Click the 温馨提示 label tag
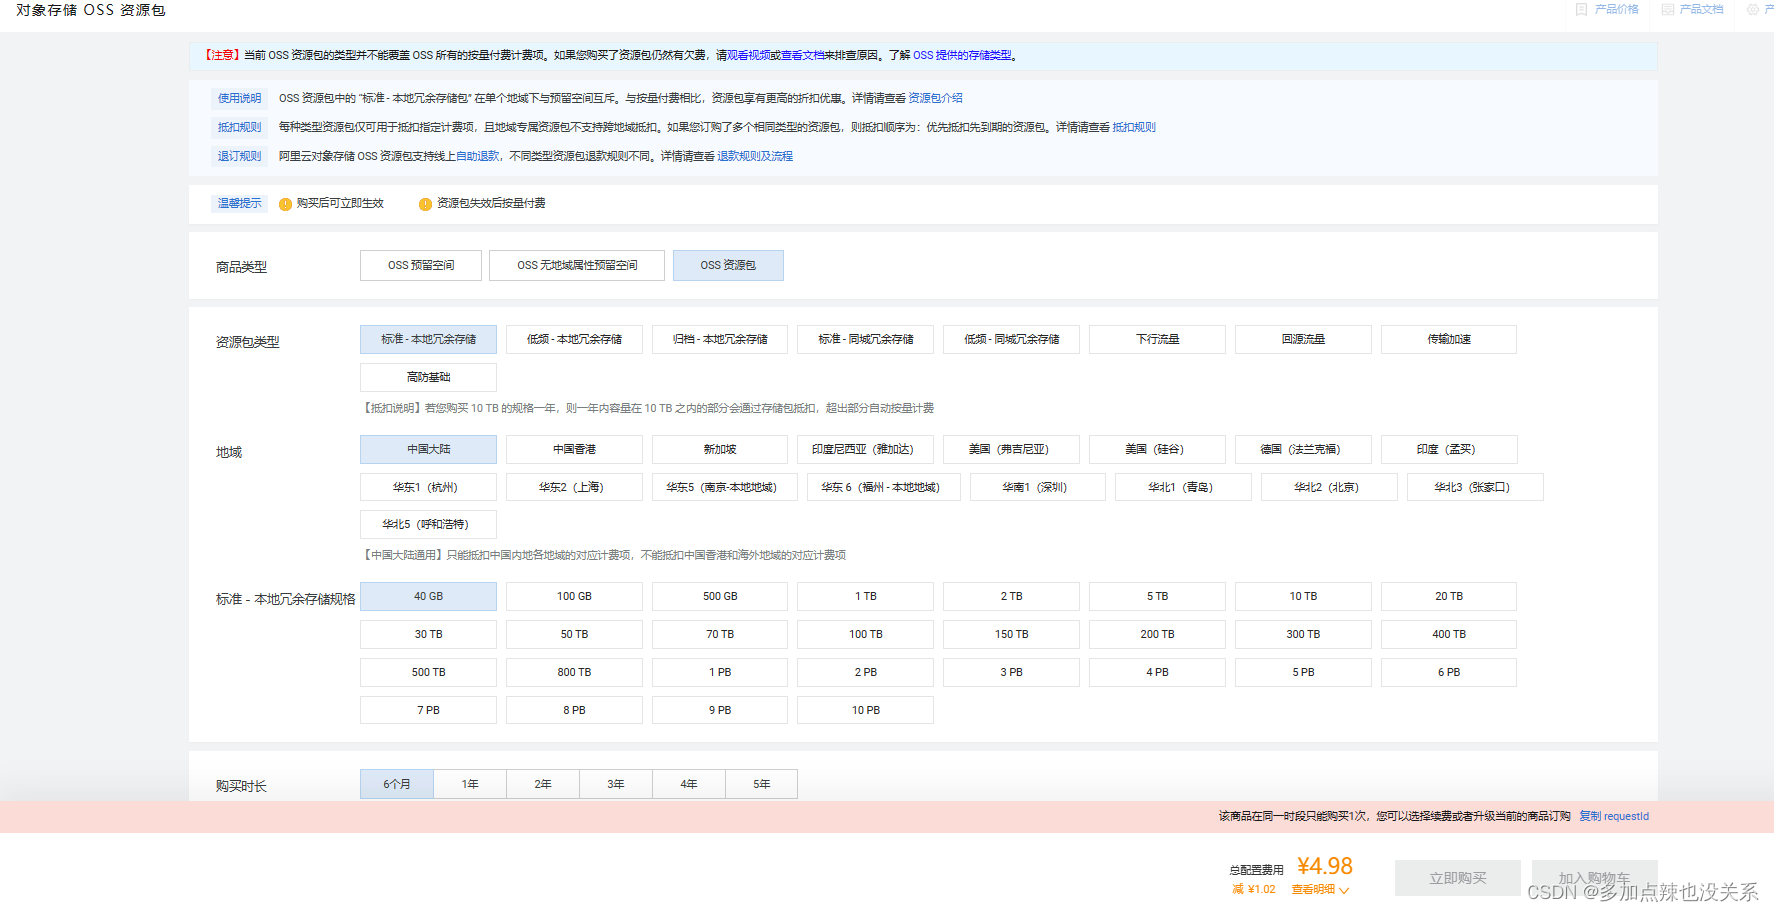 [x=240, y=203]
